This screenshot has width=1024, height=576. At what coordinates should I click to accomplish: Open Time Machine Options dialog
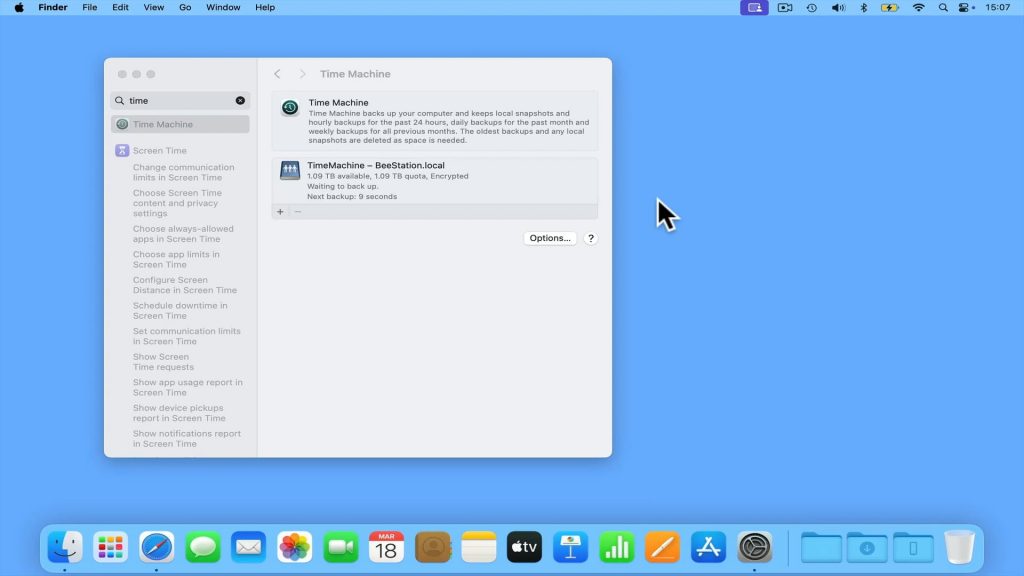pos(550,238)
